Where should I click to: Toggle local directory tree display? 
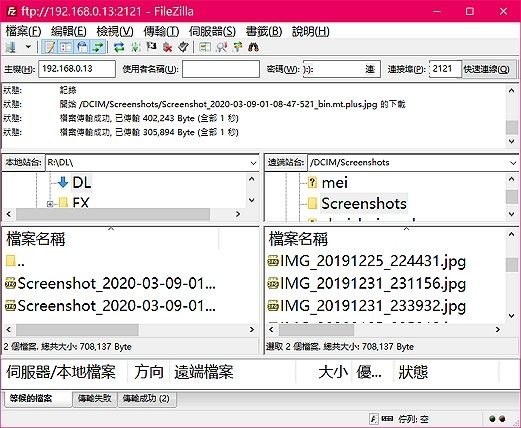pos(66,47)
